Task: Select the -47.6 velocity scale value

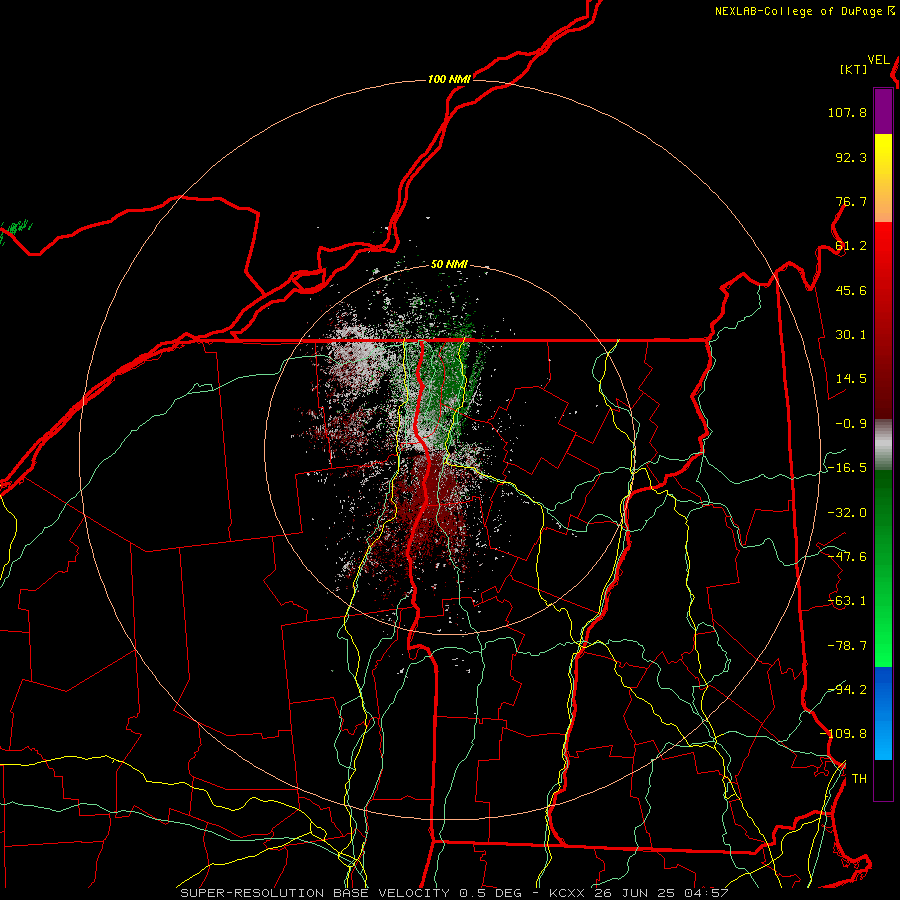Action: (847, 557)
